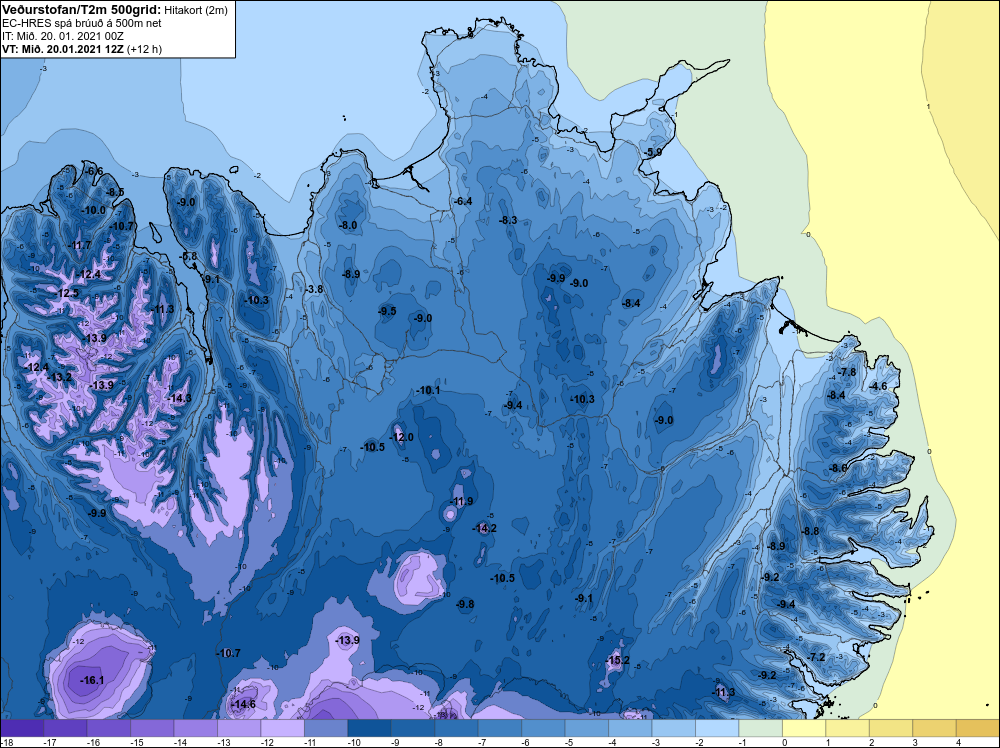Click the -8.8 temperature label
Screen dimensions: 1000x748
[810, 531]
